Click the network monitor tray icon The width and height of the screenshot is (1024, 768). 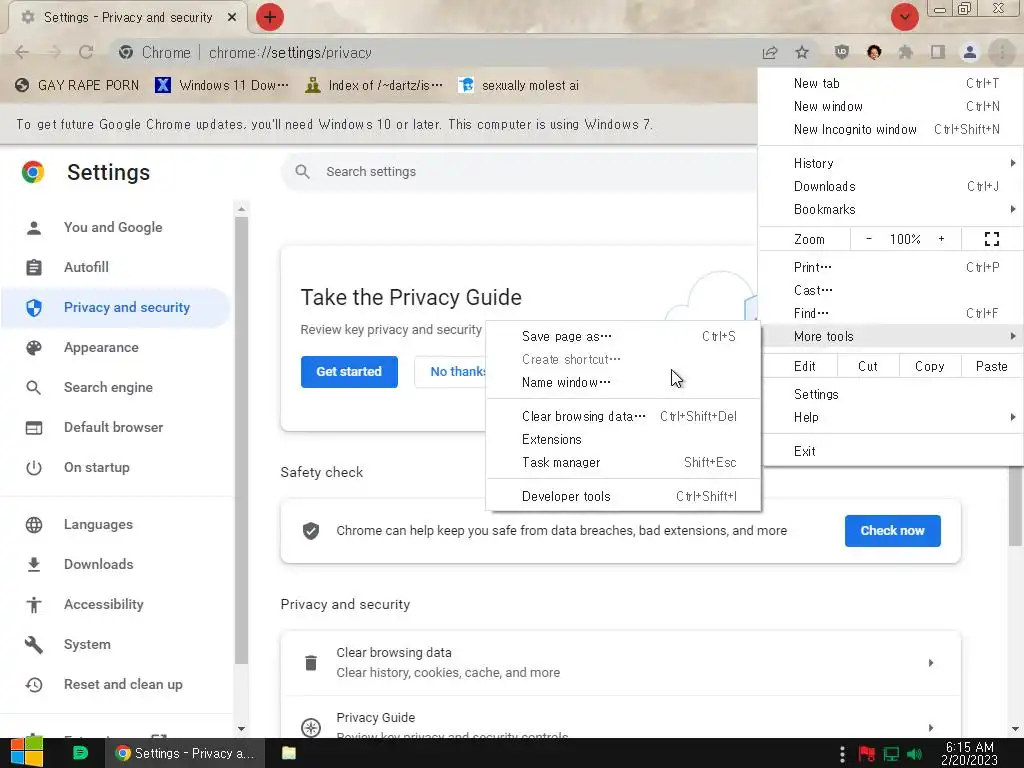891,754
